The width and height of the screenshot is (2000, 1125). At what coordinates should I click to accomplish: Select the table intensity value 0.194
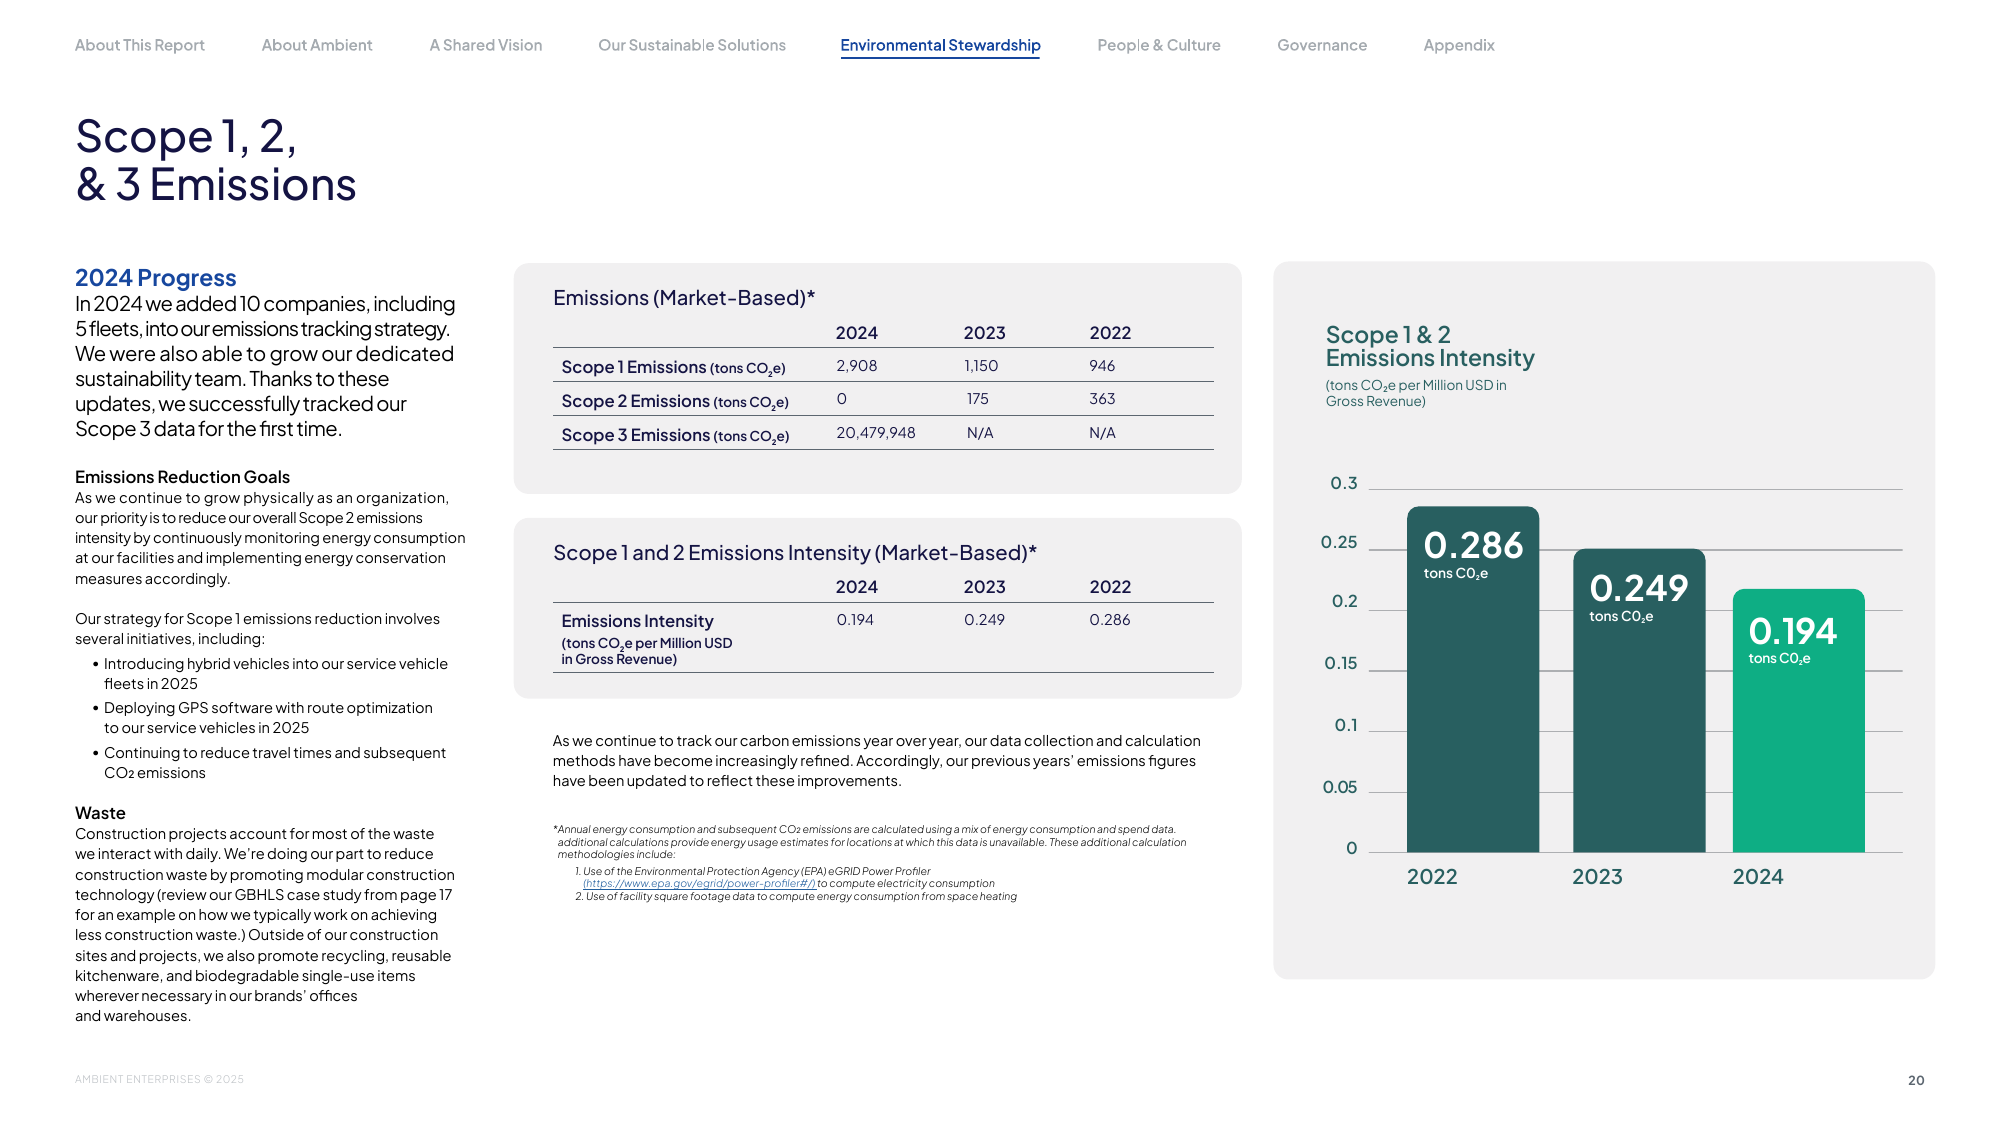pos(855,620)
